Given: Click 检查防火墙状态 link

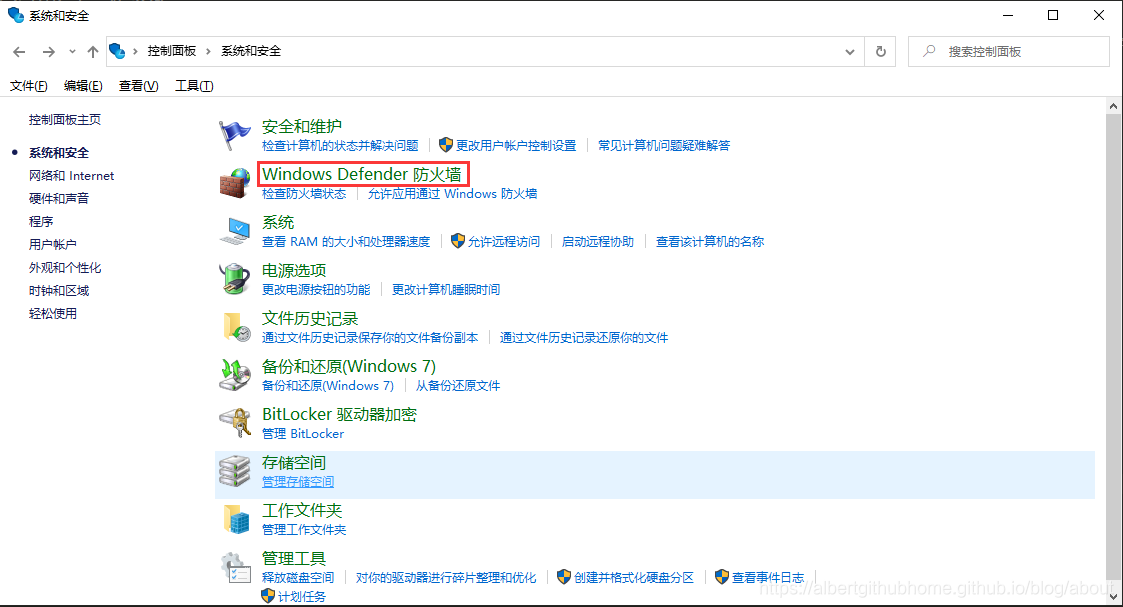Looking at the screenshot, I should click(x=304, y=193).
